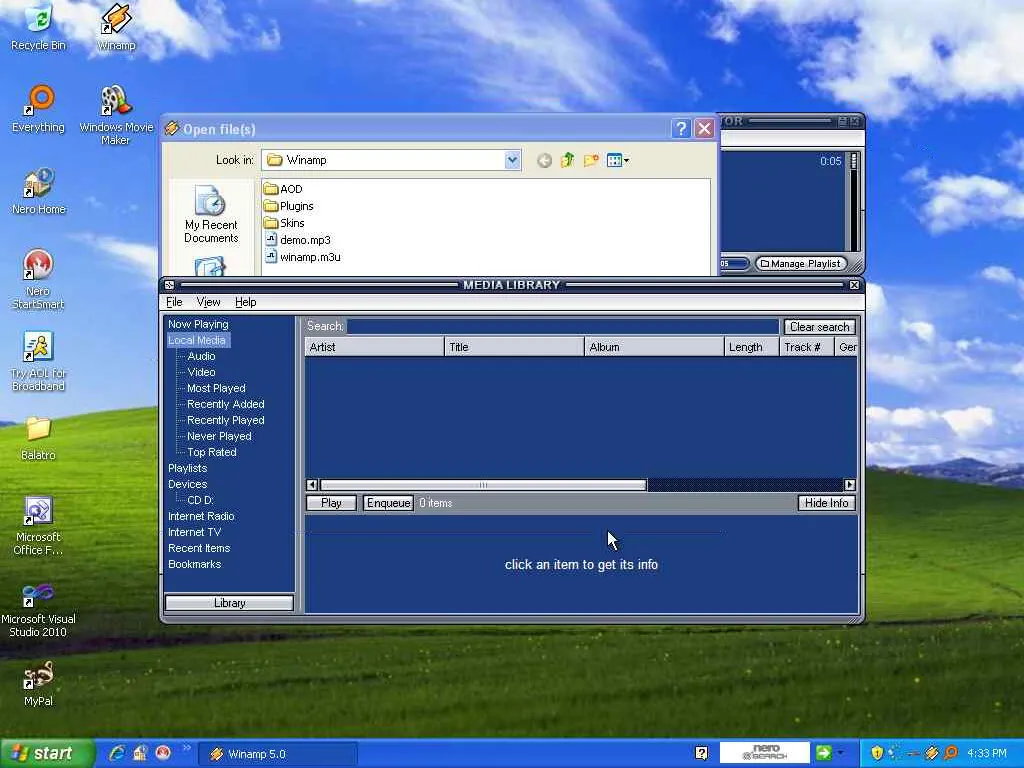Click the Clear search button
1024x768 pixels.
click(820, 327)
